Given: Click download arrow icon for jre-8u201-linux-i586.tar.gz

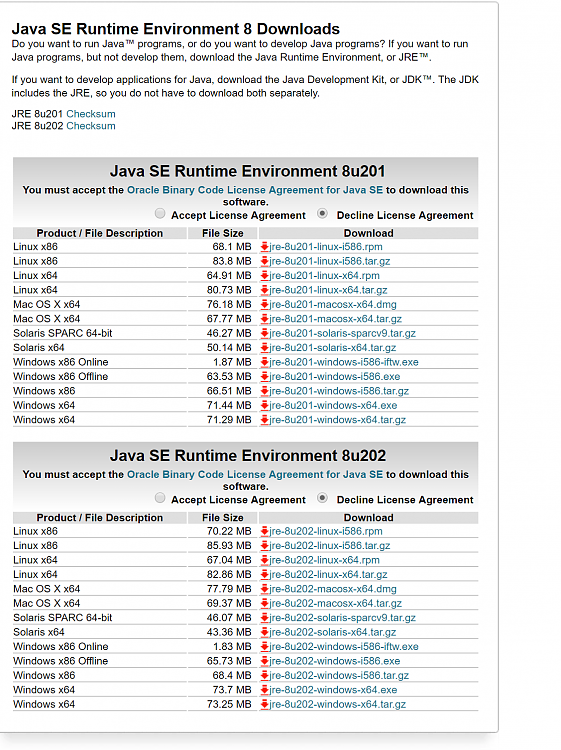Looking at the screenshot, I should (x=264, y=261).
